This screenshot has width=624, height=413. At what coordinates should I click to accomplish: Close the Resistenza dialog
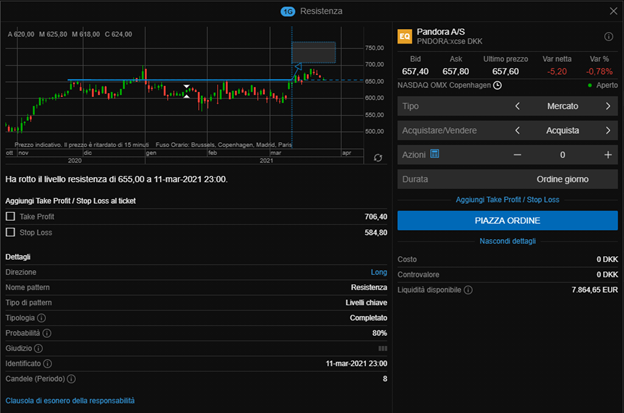point(613,11)
